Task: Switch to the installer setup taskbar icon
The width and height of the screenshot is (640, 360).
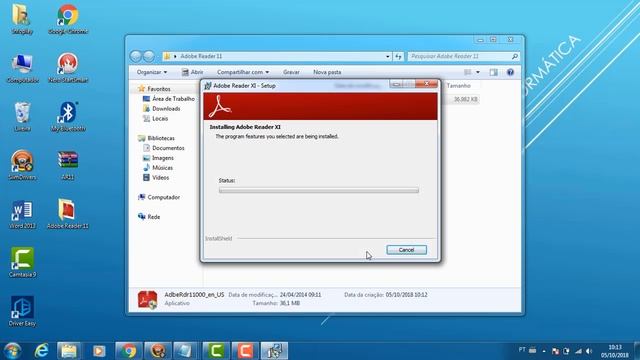Action: (274, 351)
